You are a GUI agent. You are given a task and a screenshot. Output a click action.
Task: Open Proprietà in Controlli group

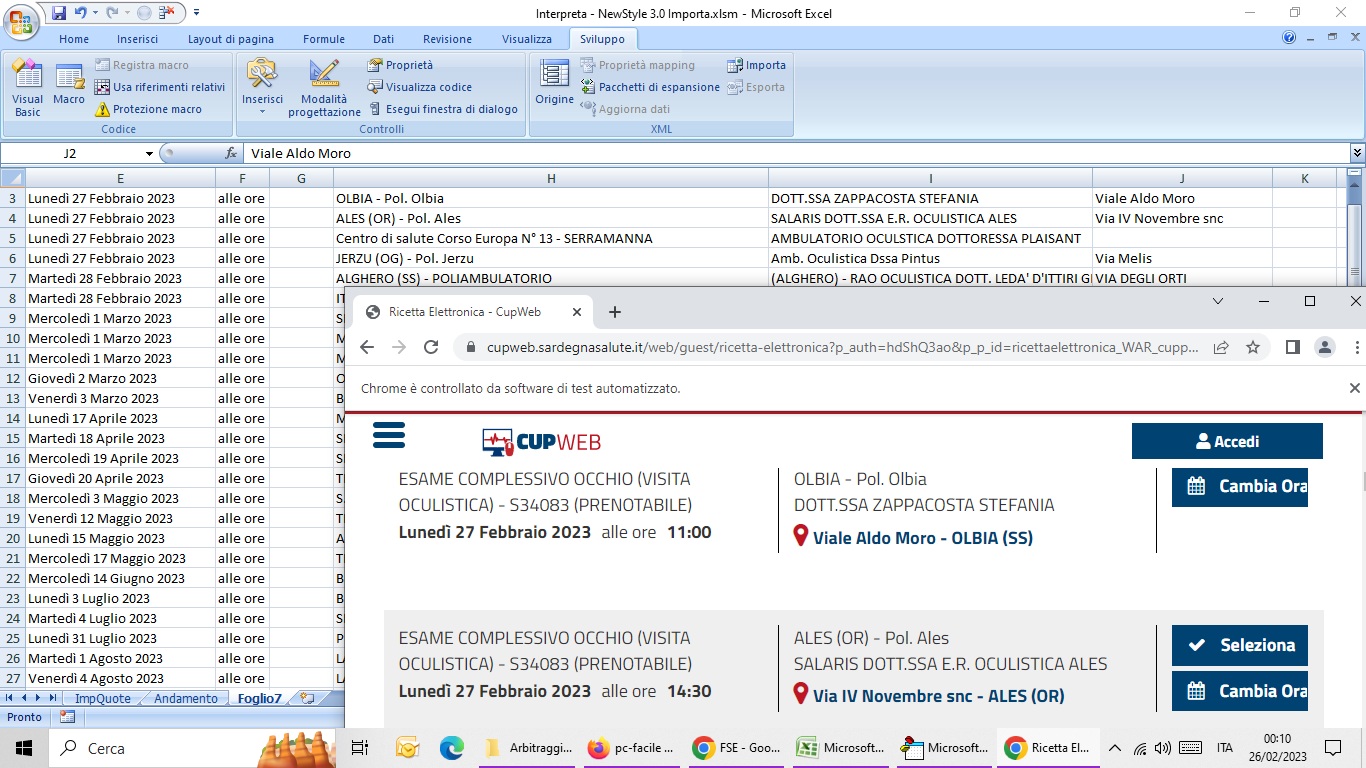coord(400,65)
